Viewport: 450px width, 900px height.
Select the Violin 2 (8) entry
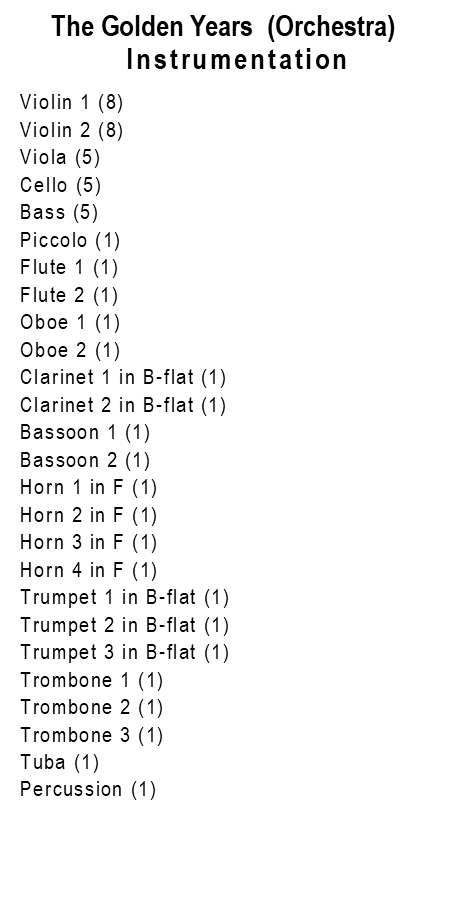tap(72, 130)
